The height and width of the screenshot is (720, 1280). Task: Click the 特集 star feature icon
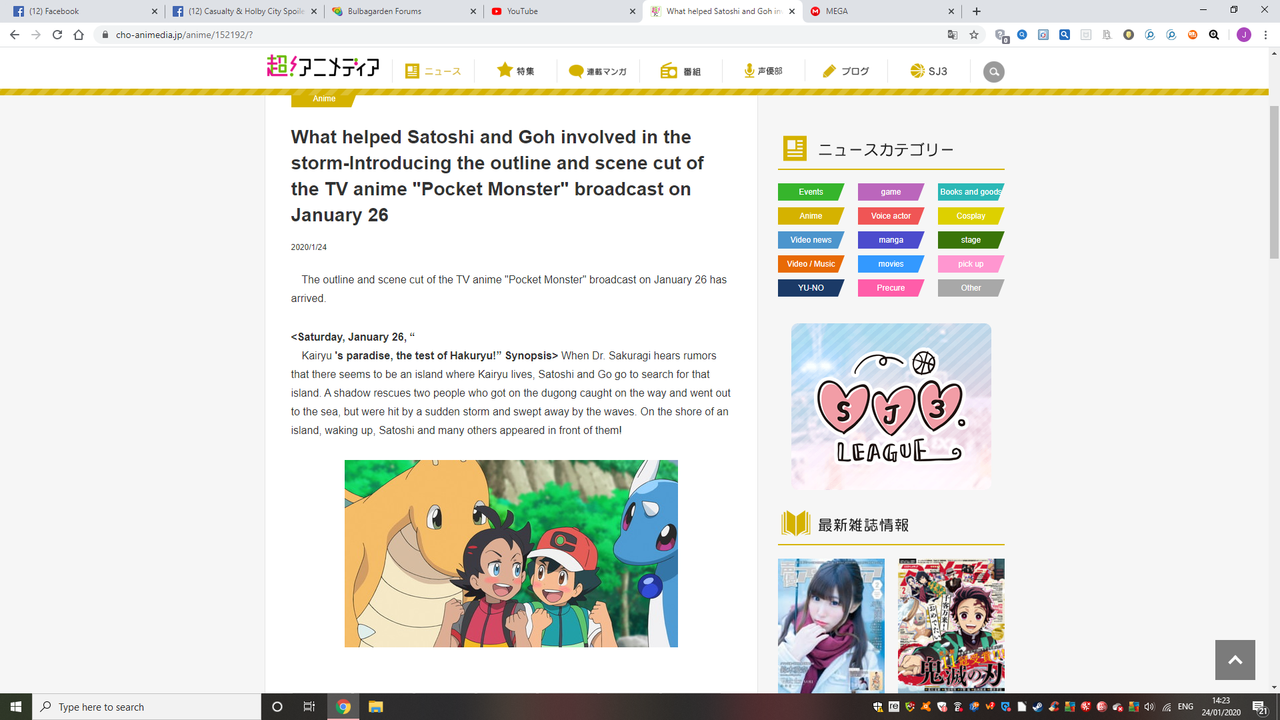coord(504,70)
